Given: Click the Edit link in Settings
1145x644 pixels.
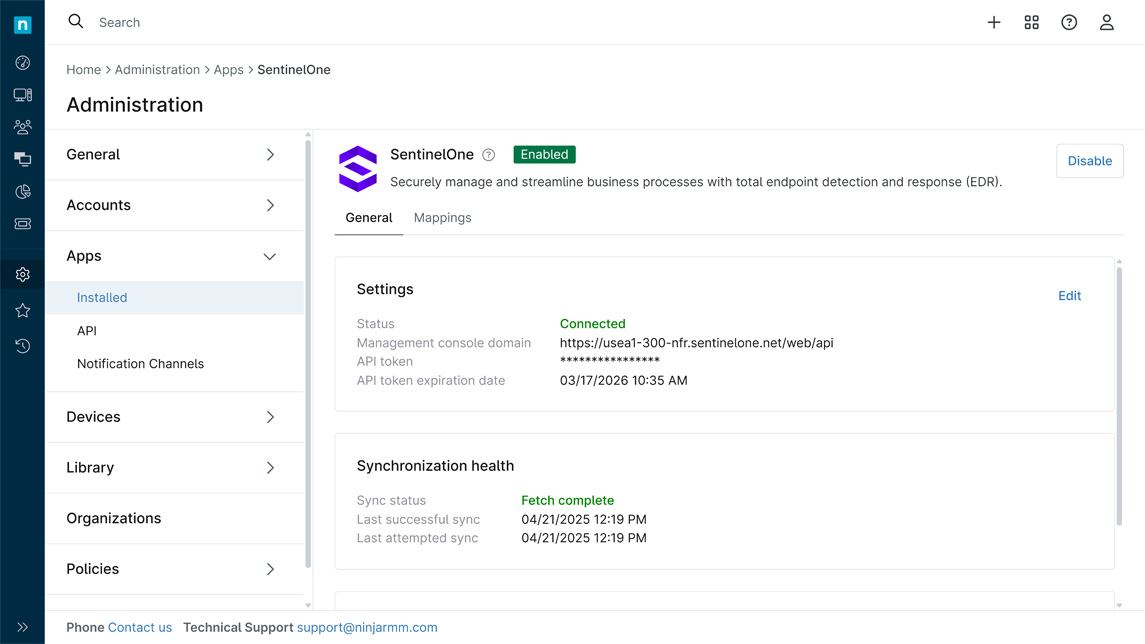Looking at the screenshot, I should pos(1069,296).
